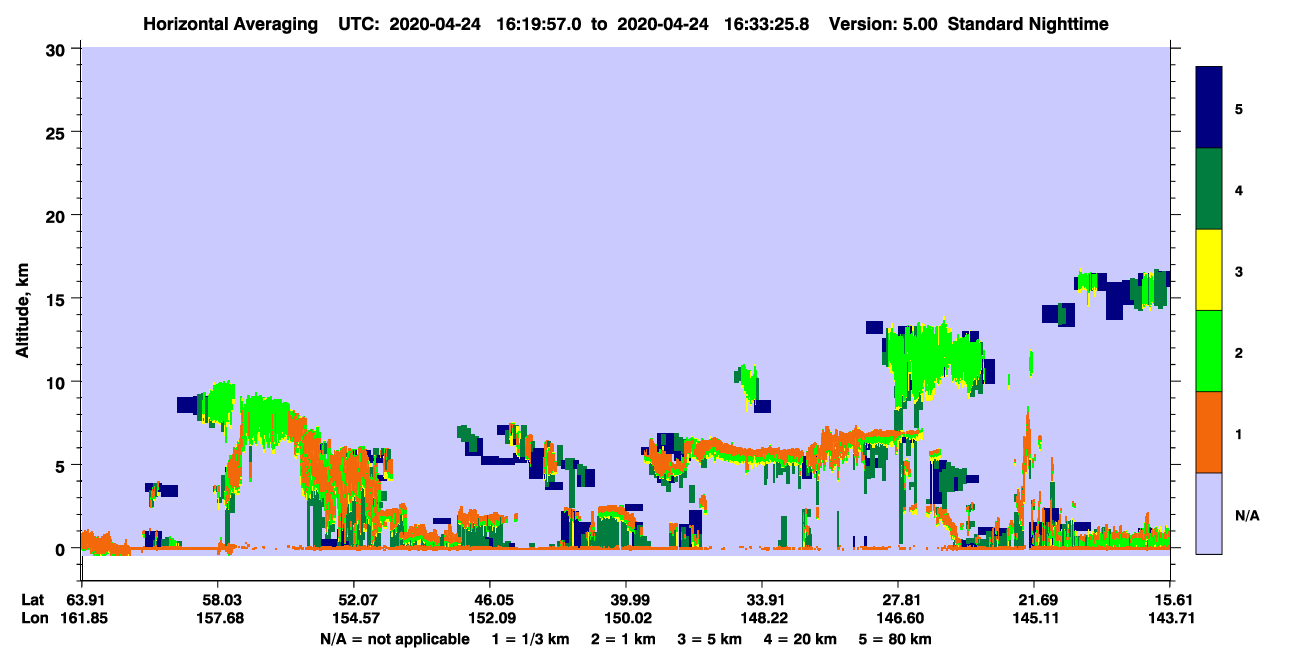Click the latitude value 52.07
Viewport: 1300px width, 667px height.
click(356, 600)
